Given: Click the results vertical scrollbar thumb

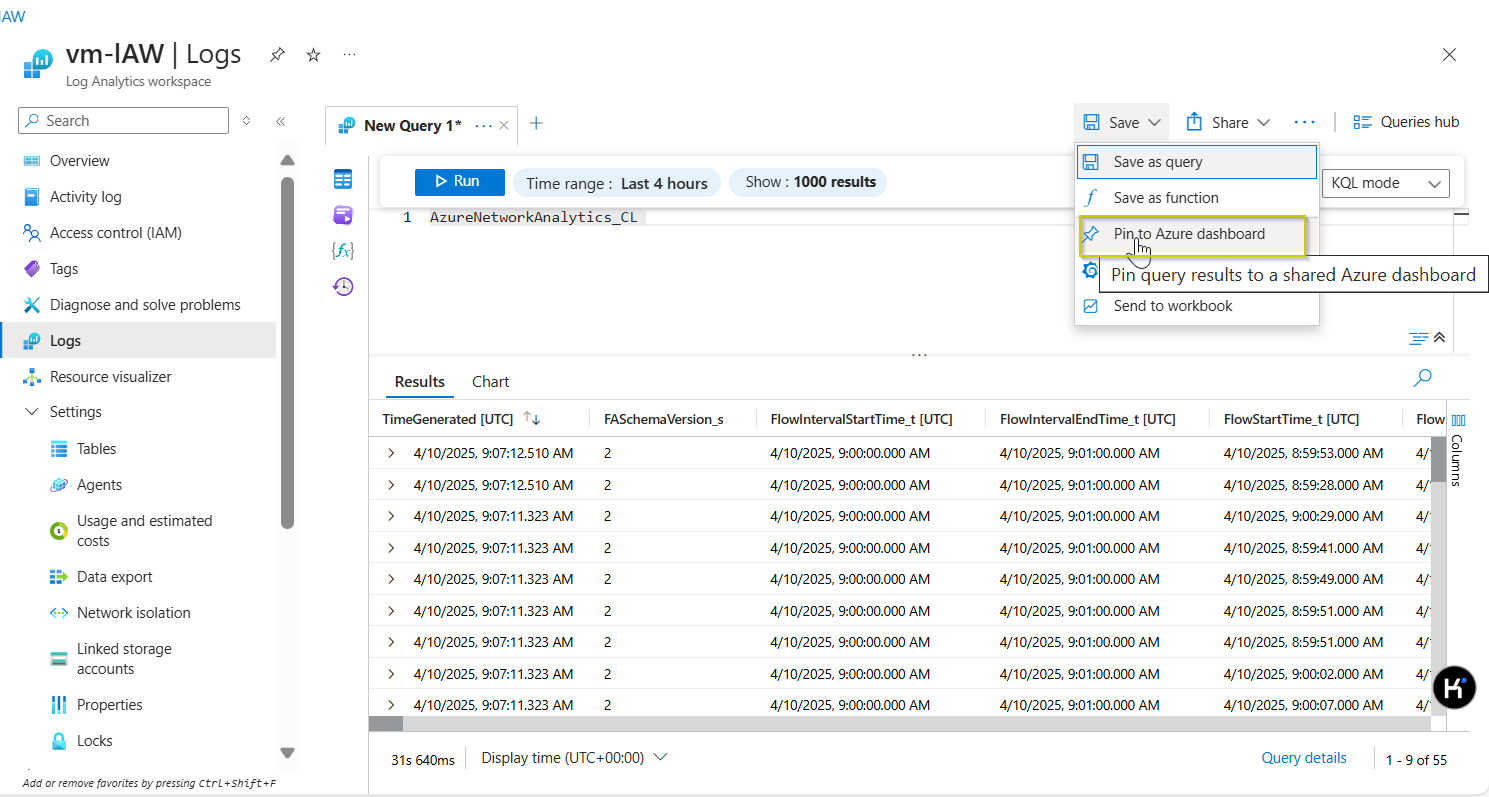Looking at the screenshot, I should coord(1438,459).
